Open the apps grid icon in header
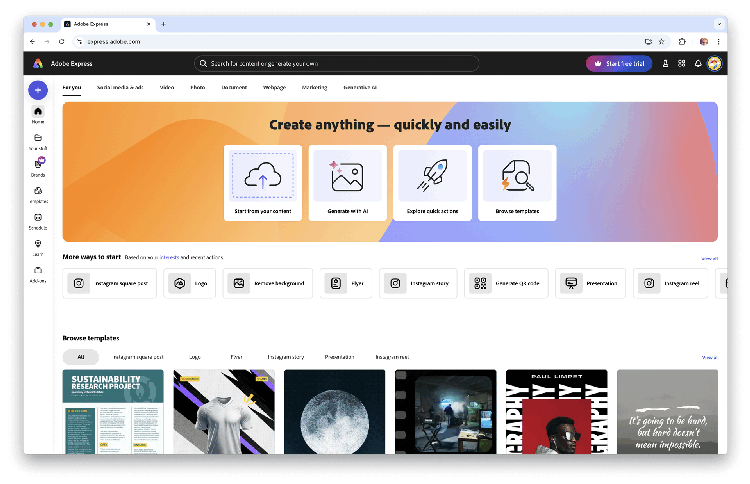This screenshot has height=484, width=750. coord(682,63)
